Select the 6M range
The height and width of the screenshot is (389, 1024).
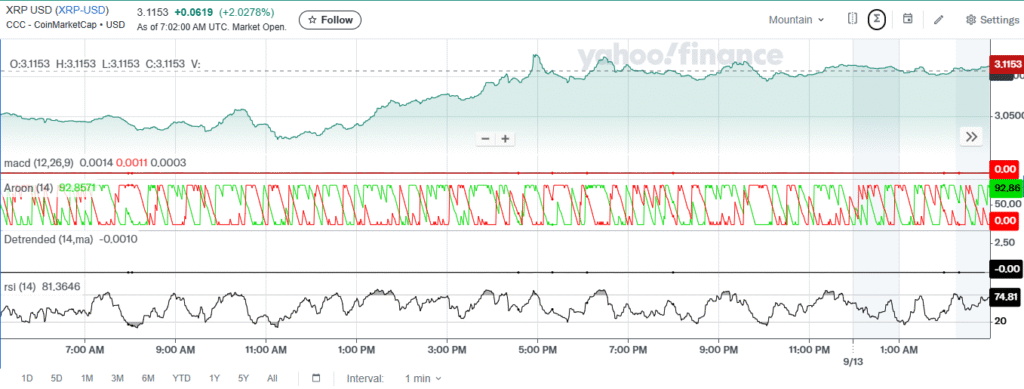click(148, 378)
